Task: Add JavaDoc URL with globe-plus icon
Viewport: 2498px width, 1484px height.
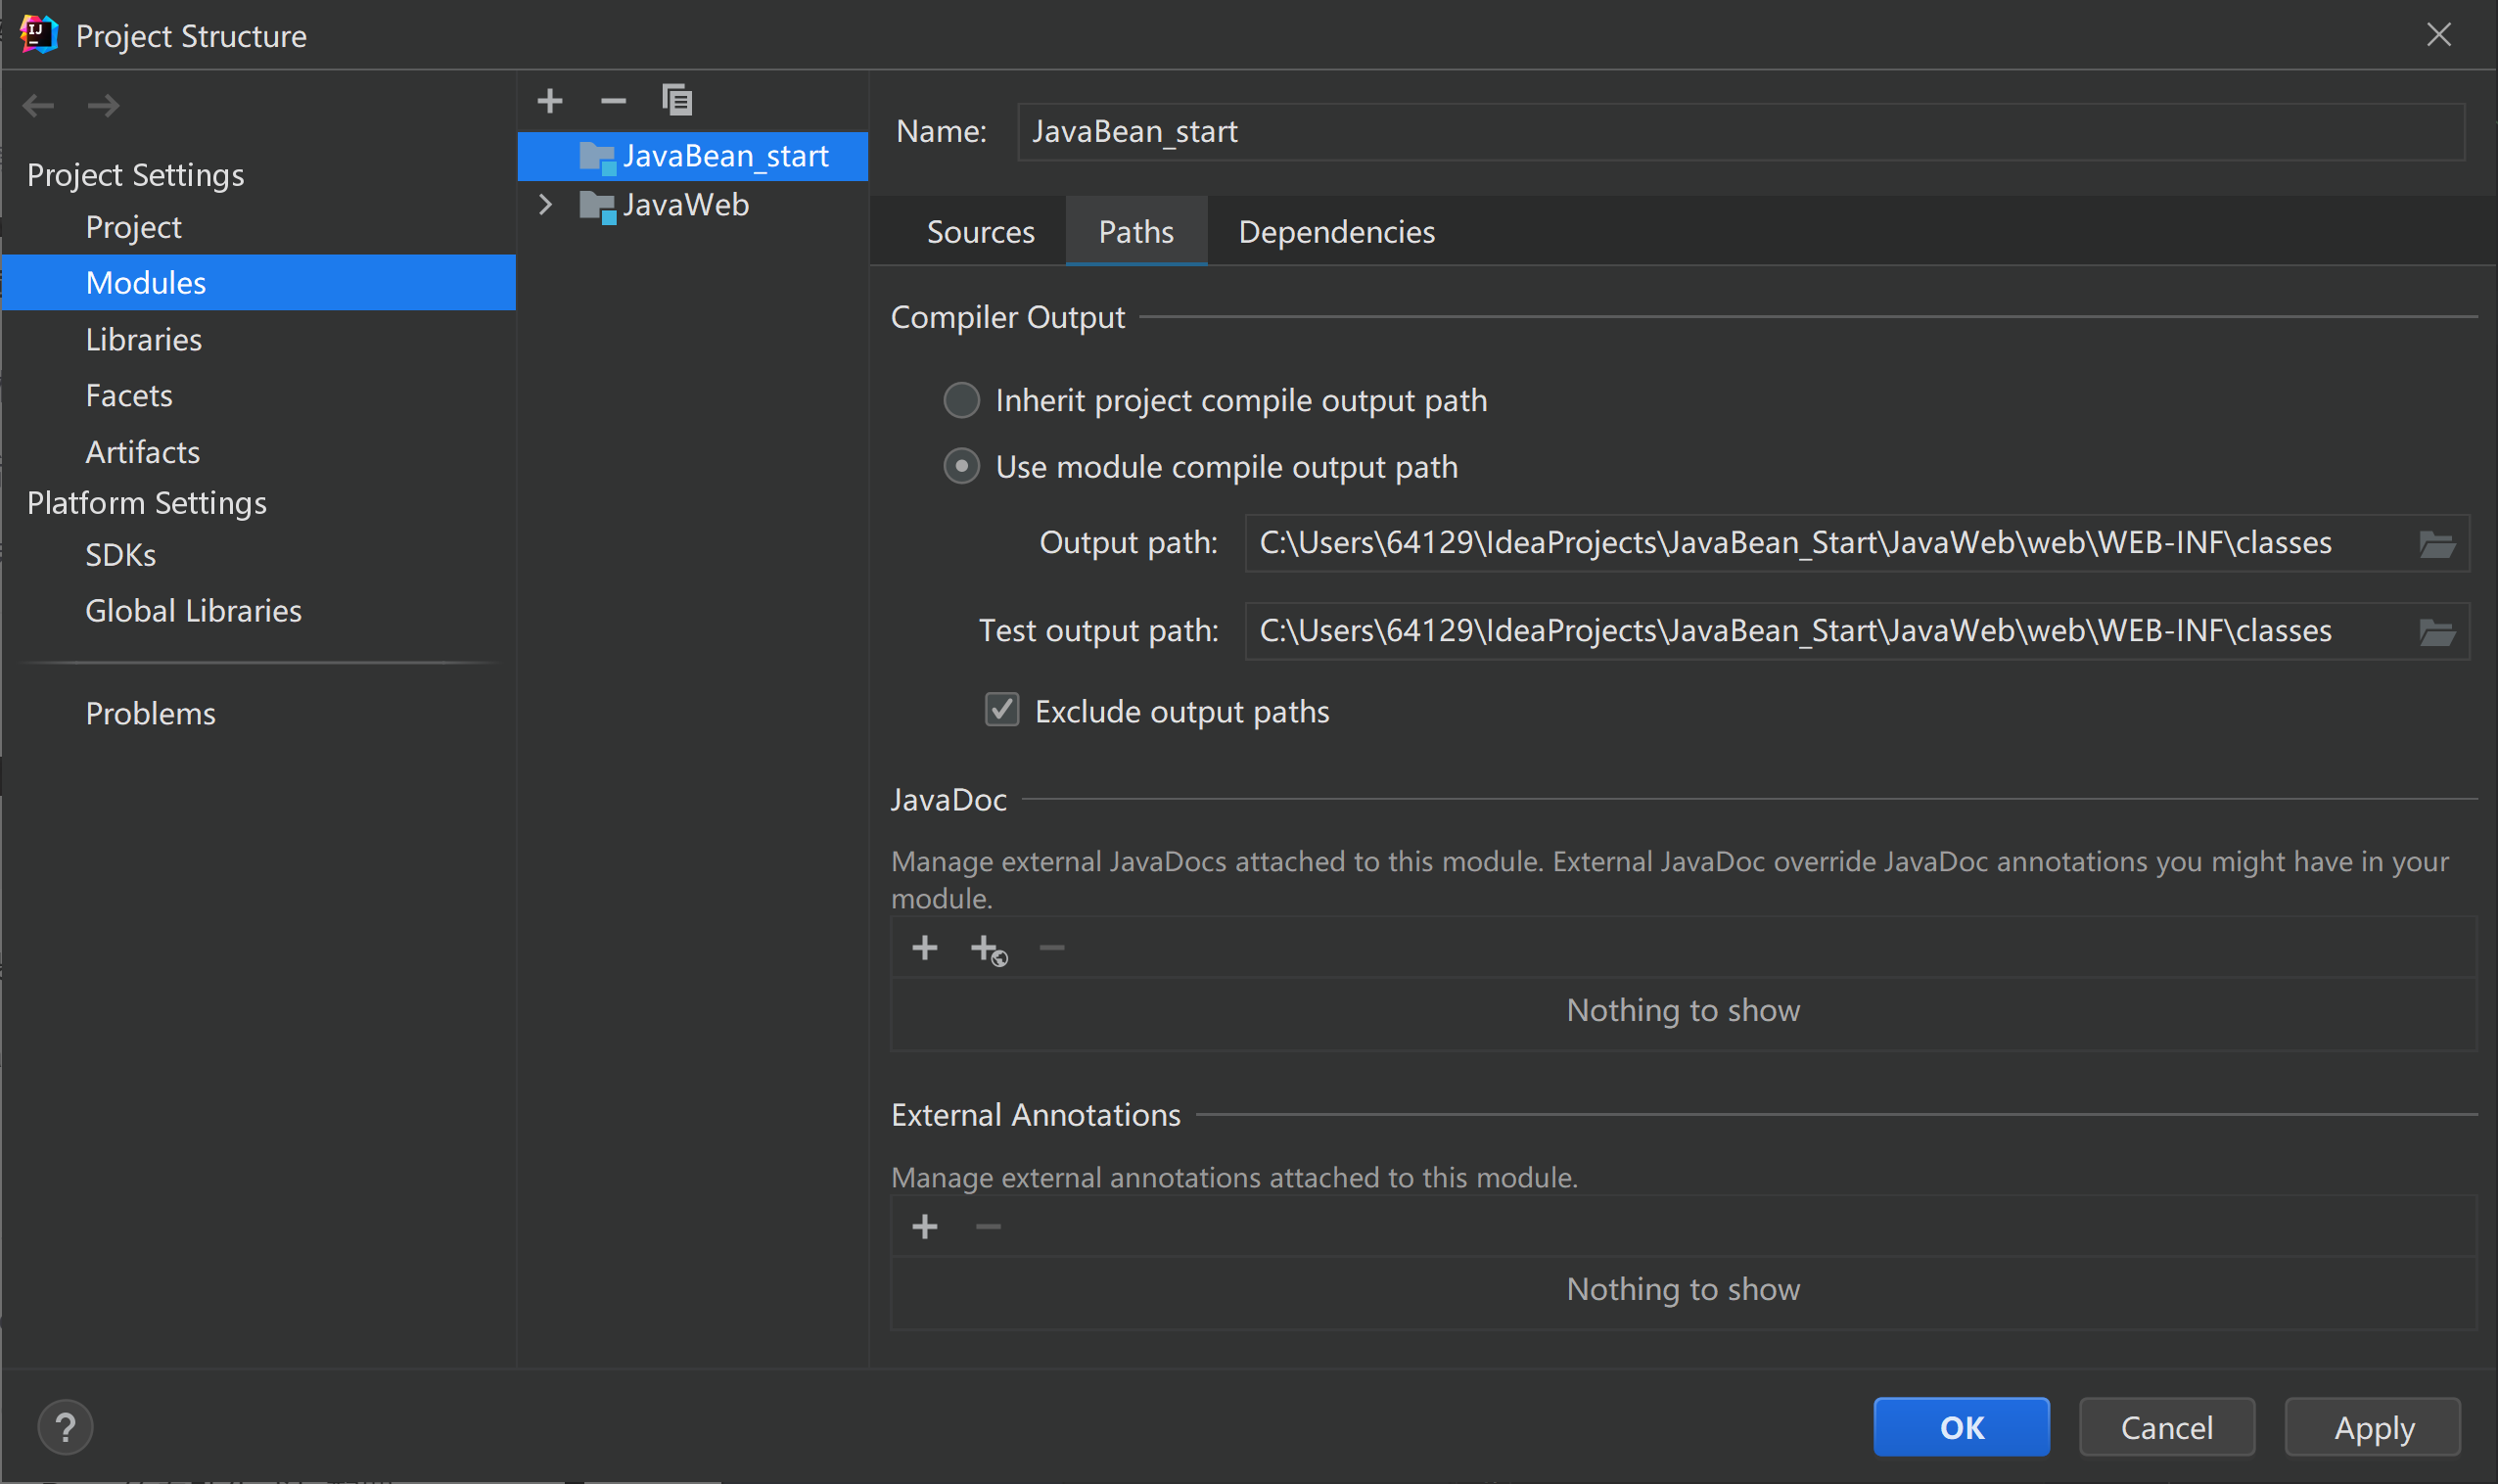Action: [988, 949]
